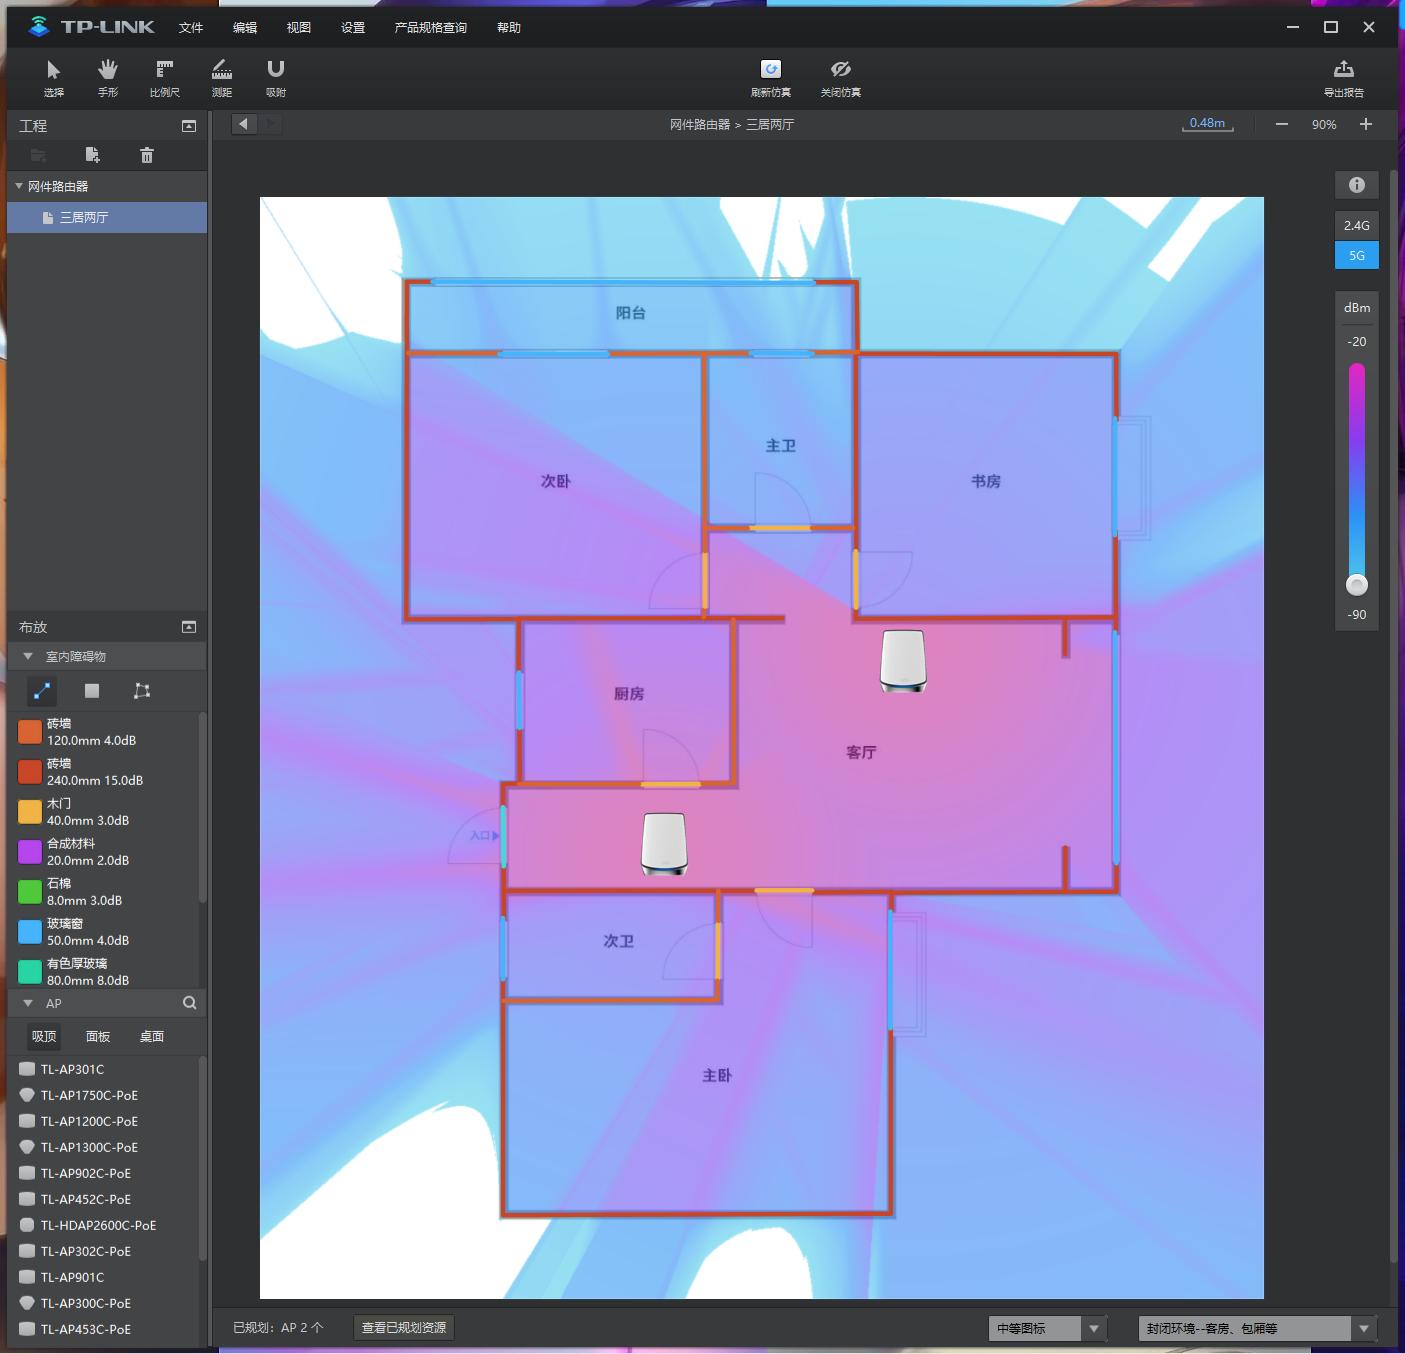Switch to the 面板 AP tab
The image size is (1405, 1354).
click(x=98, y=1036)
